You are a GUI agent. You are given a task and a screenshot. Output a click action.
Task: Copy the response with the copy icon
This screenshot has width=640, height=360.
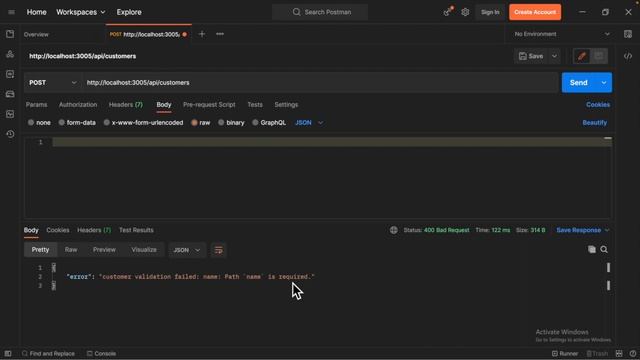pyautogui.click(x=591, y=249)
